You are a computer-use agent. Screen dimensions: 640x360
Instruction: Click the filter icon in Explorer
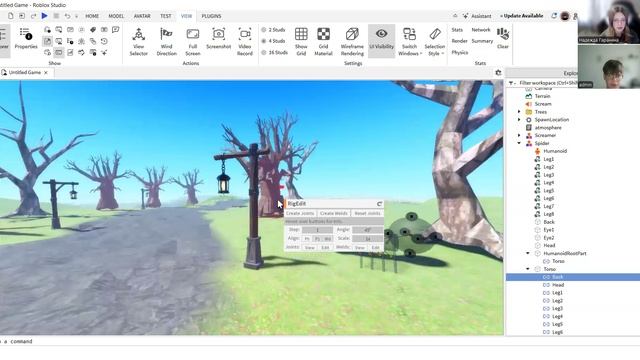511,83
